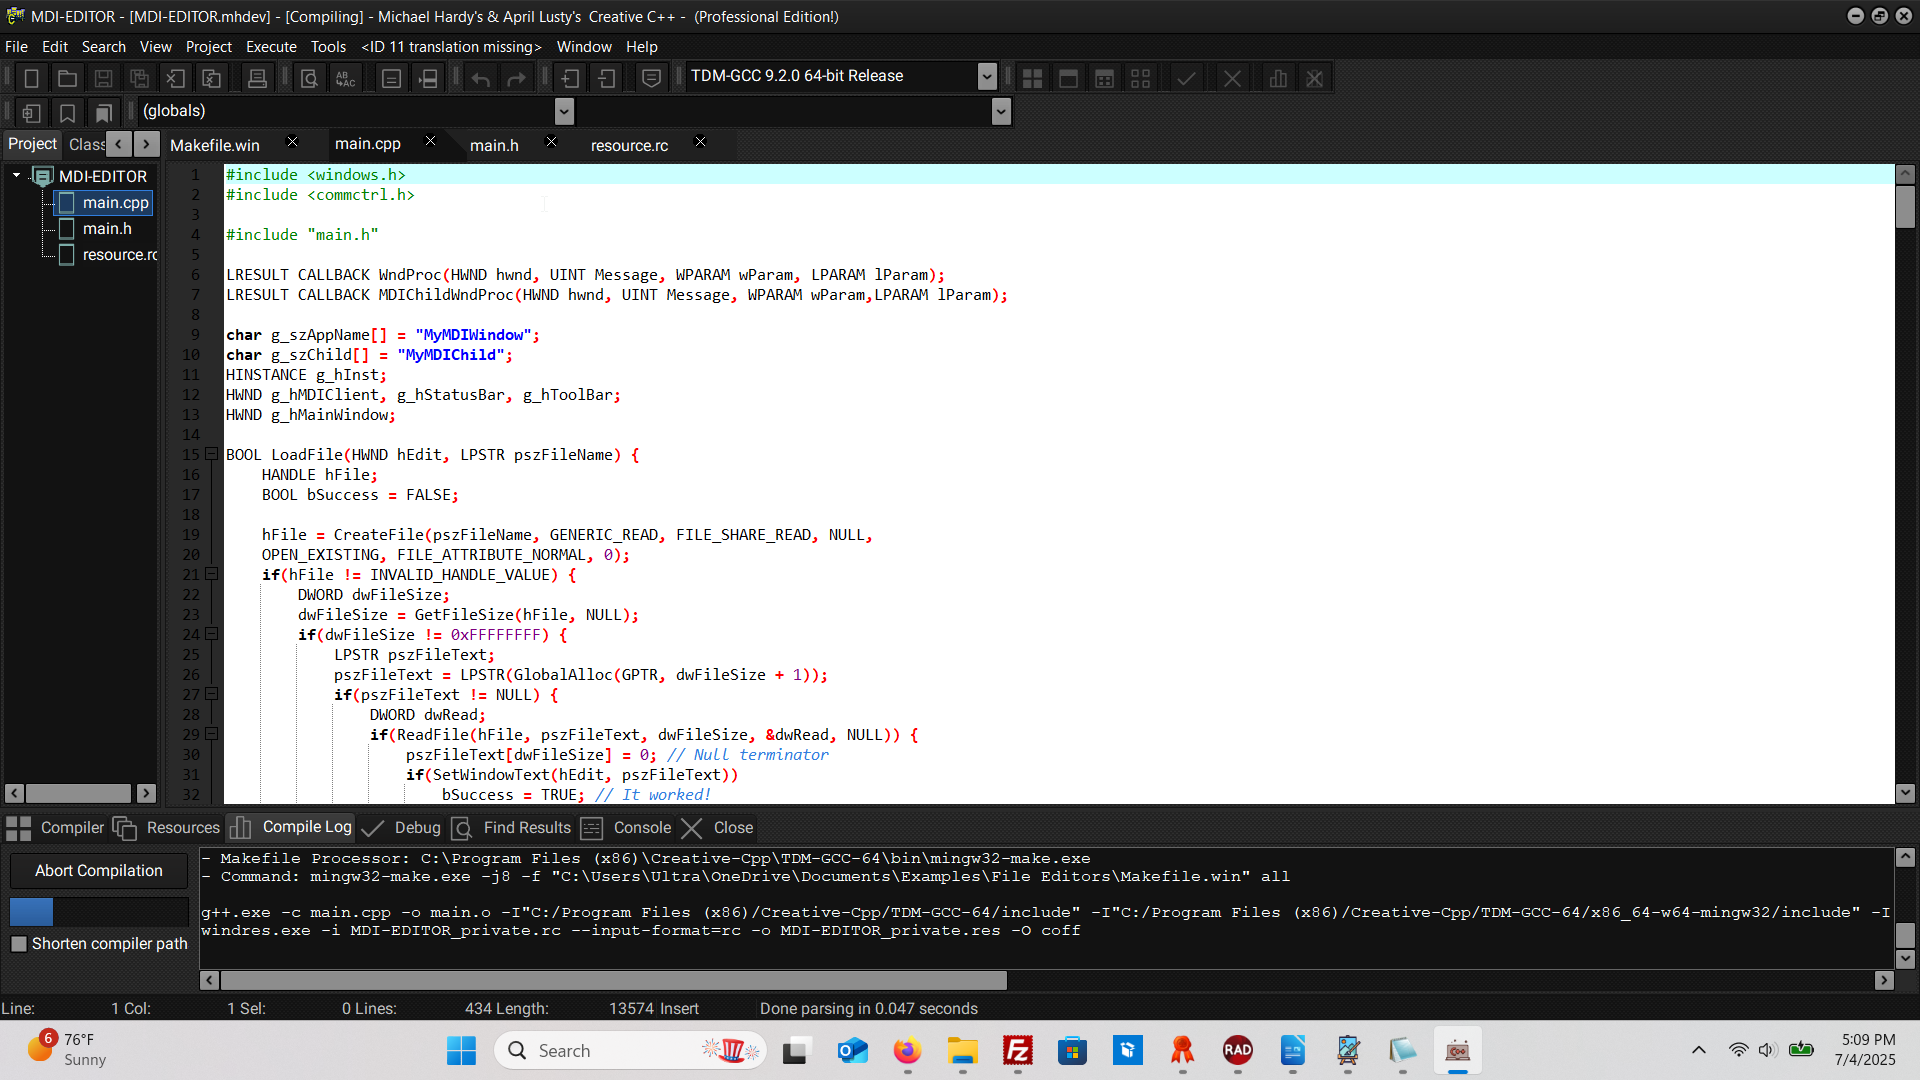Enable Shorten compiler path checkbox
1920x1080 pixels.
pyautogui.click(x=19, y=944)
